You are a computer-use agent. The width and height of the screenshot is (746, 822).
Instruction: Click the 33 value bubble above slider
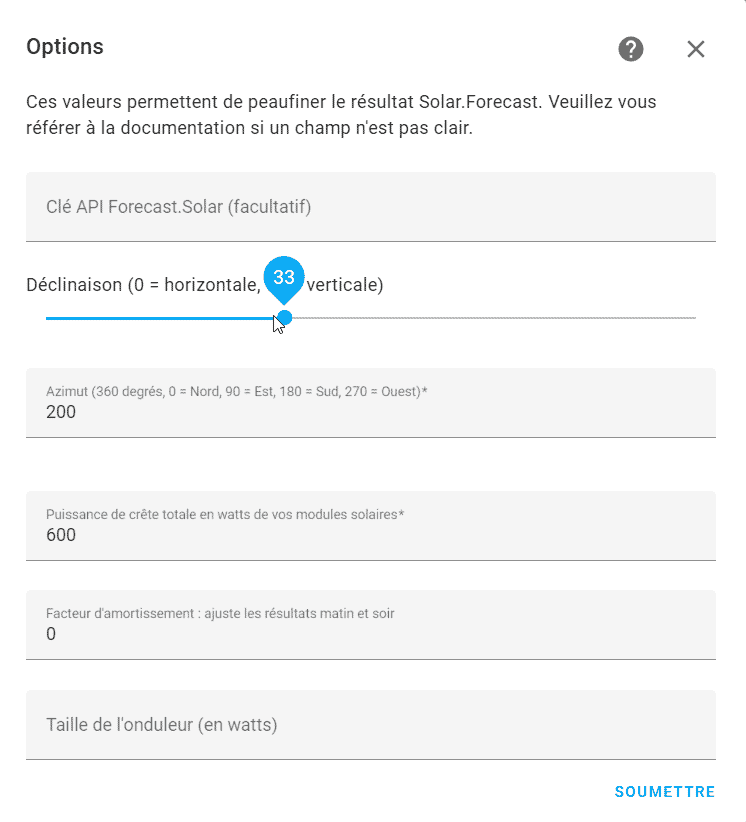[x=284, y=278]
